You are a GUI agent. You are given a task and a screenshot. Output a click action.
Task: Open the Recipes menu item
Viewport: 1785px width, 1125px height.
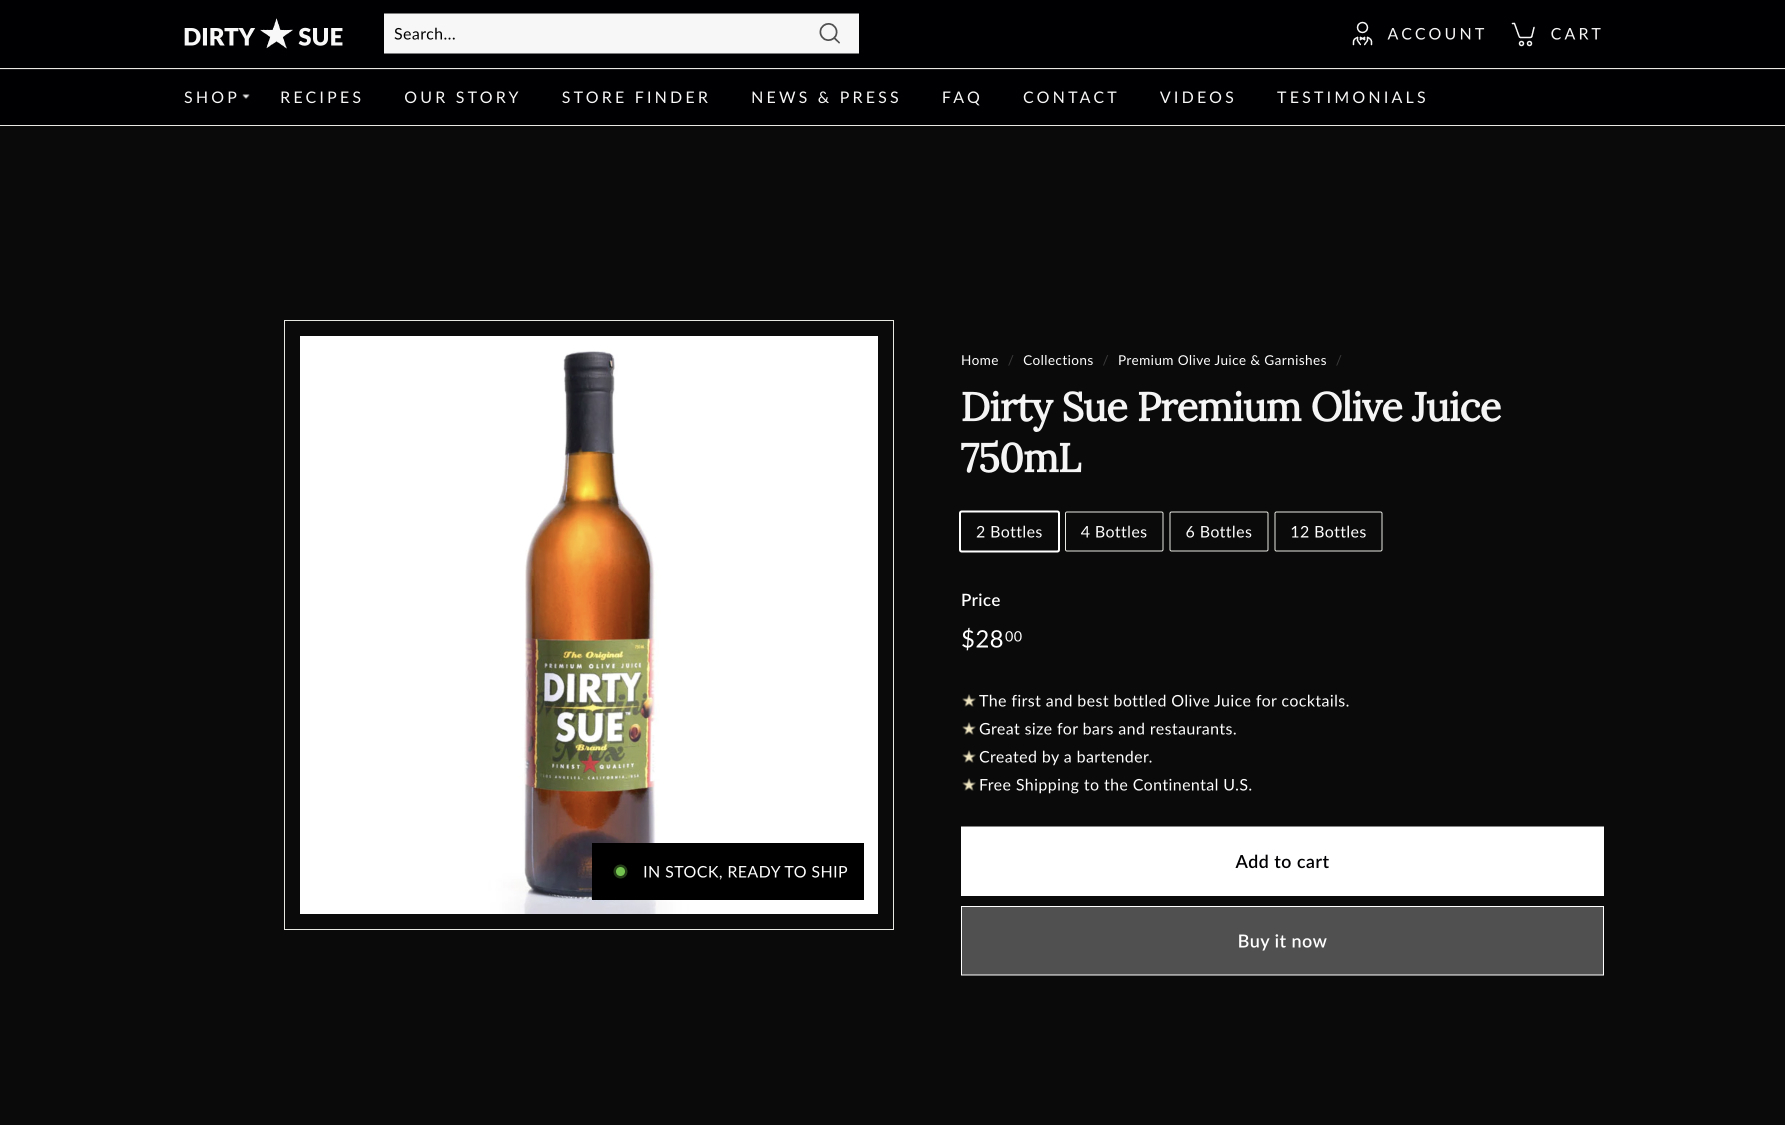point(321,97)
